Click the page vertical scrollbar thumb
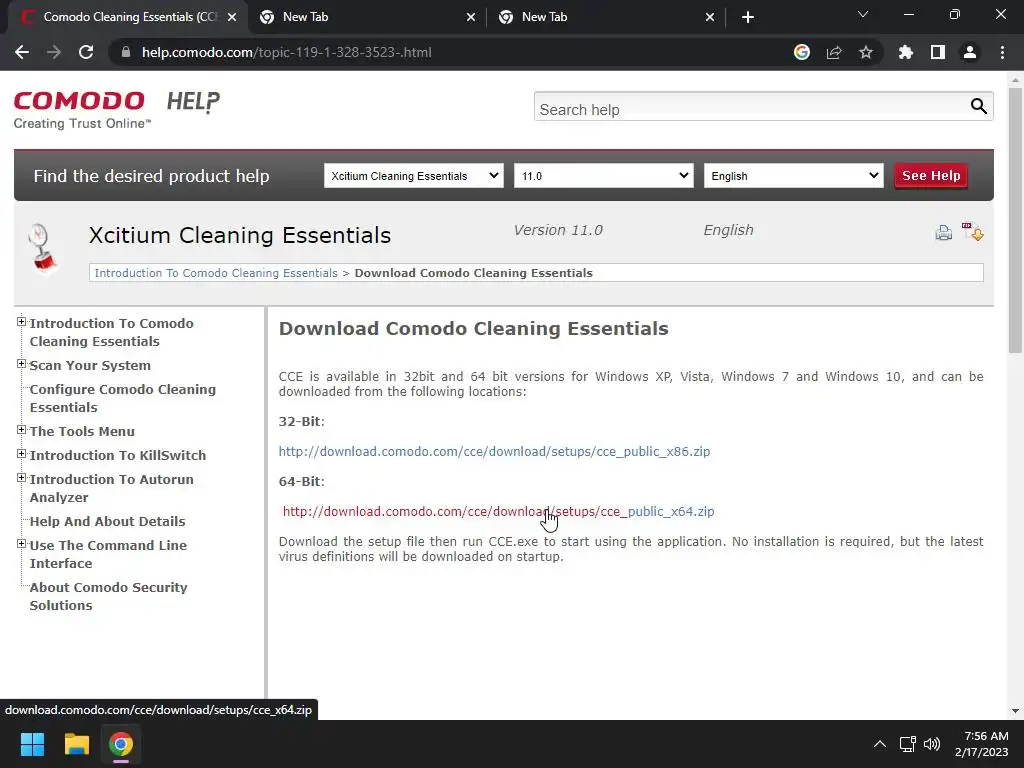Viewport: 1024px width, 768px height. point(1015,220)
